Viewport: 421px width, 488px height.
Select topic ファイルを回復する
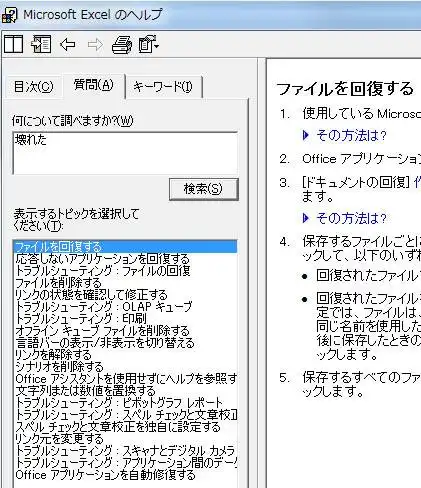coord(125,247)
